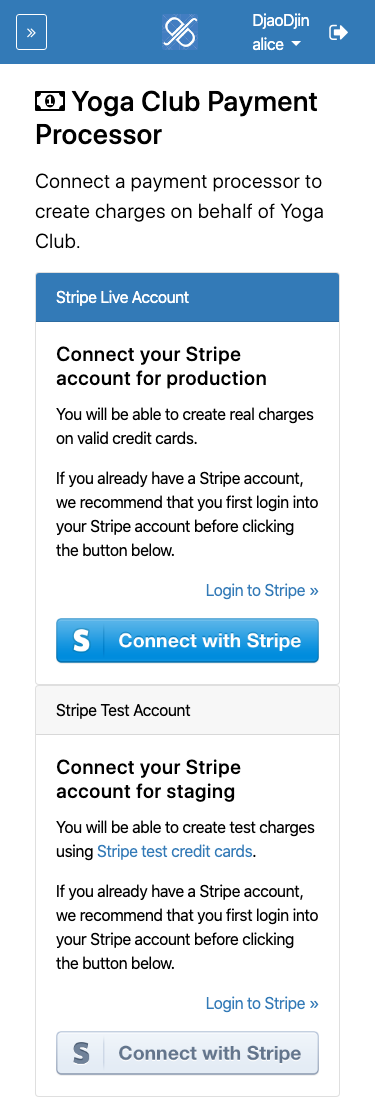This screenshot has height=1117, width=375.
Task: Expand the sidebar with the double-chevron button
Action: [31, 32]
